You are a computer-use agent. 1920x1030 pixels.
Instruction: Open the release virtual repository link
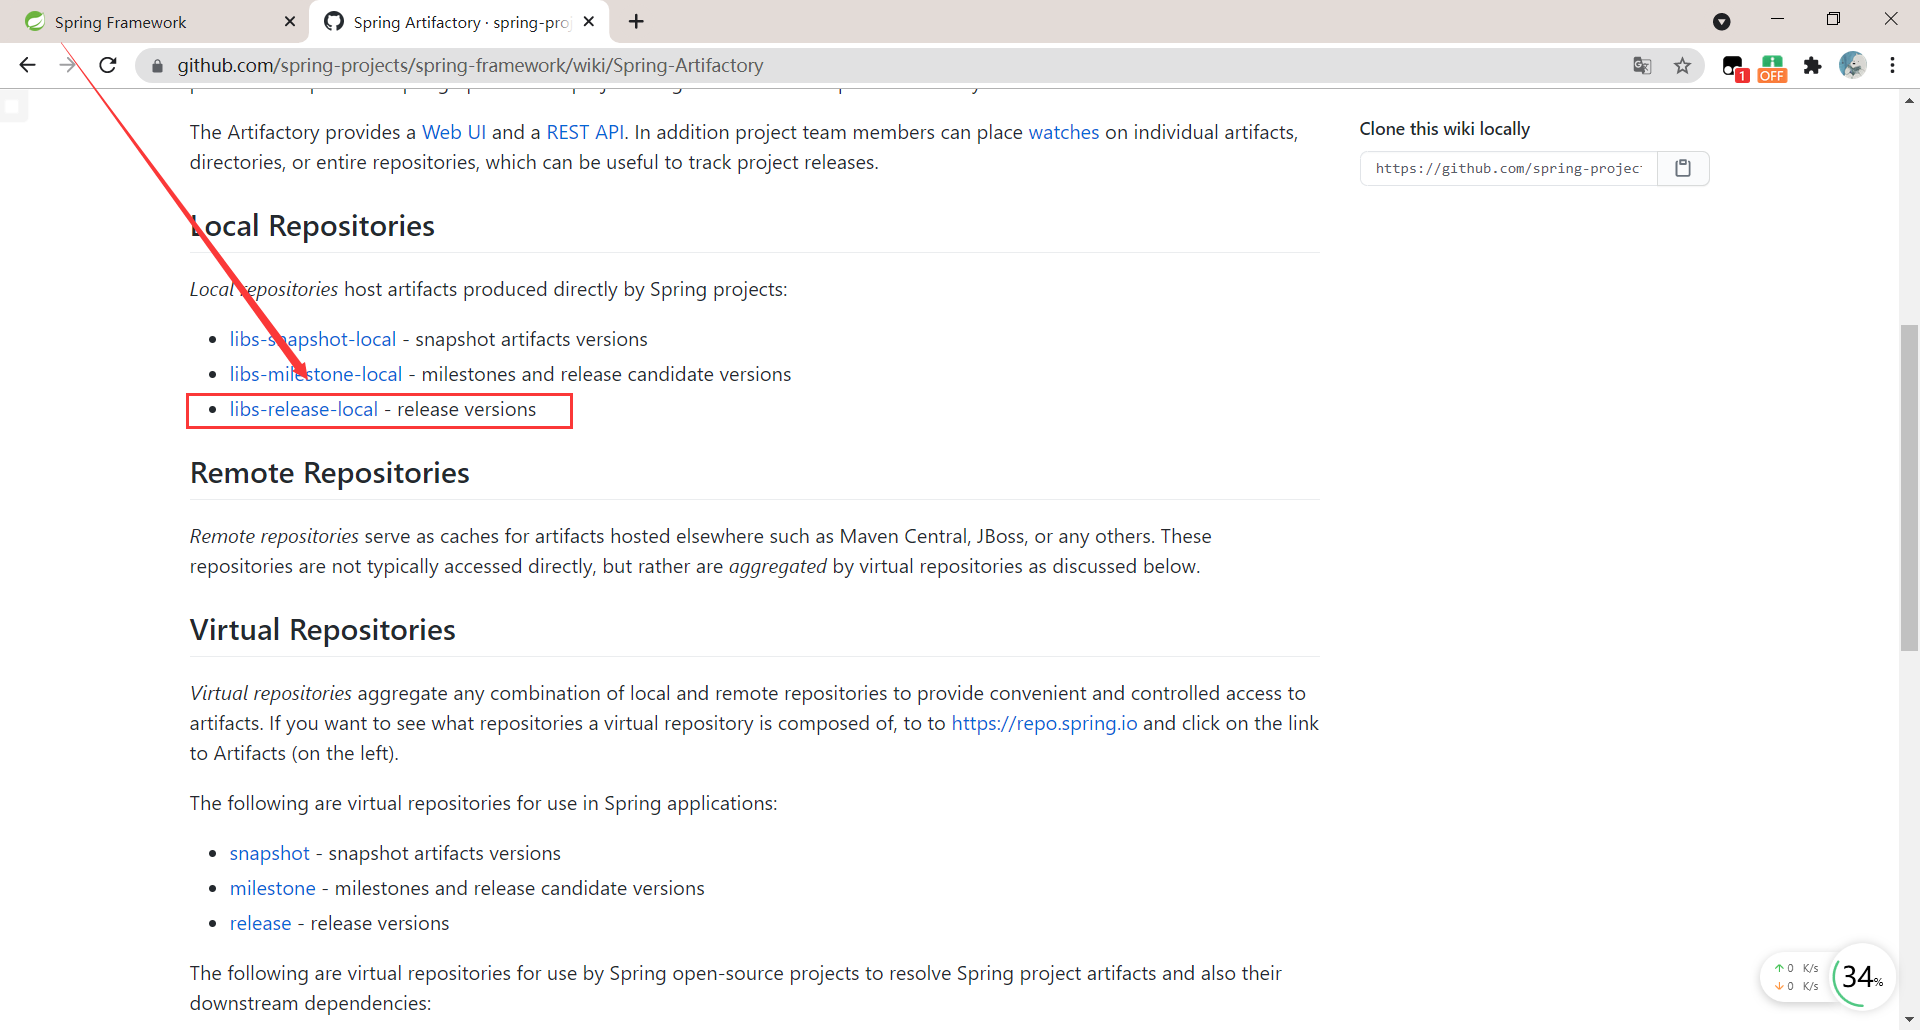(x=261, y=923)
